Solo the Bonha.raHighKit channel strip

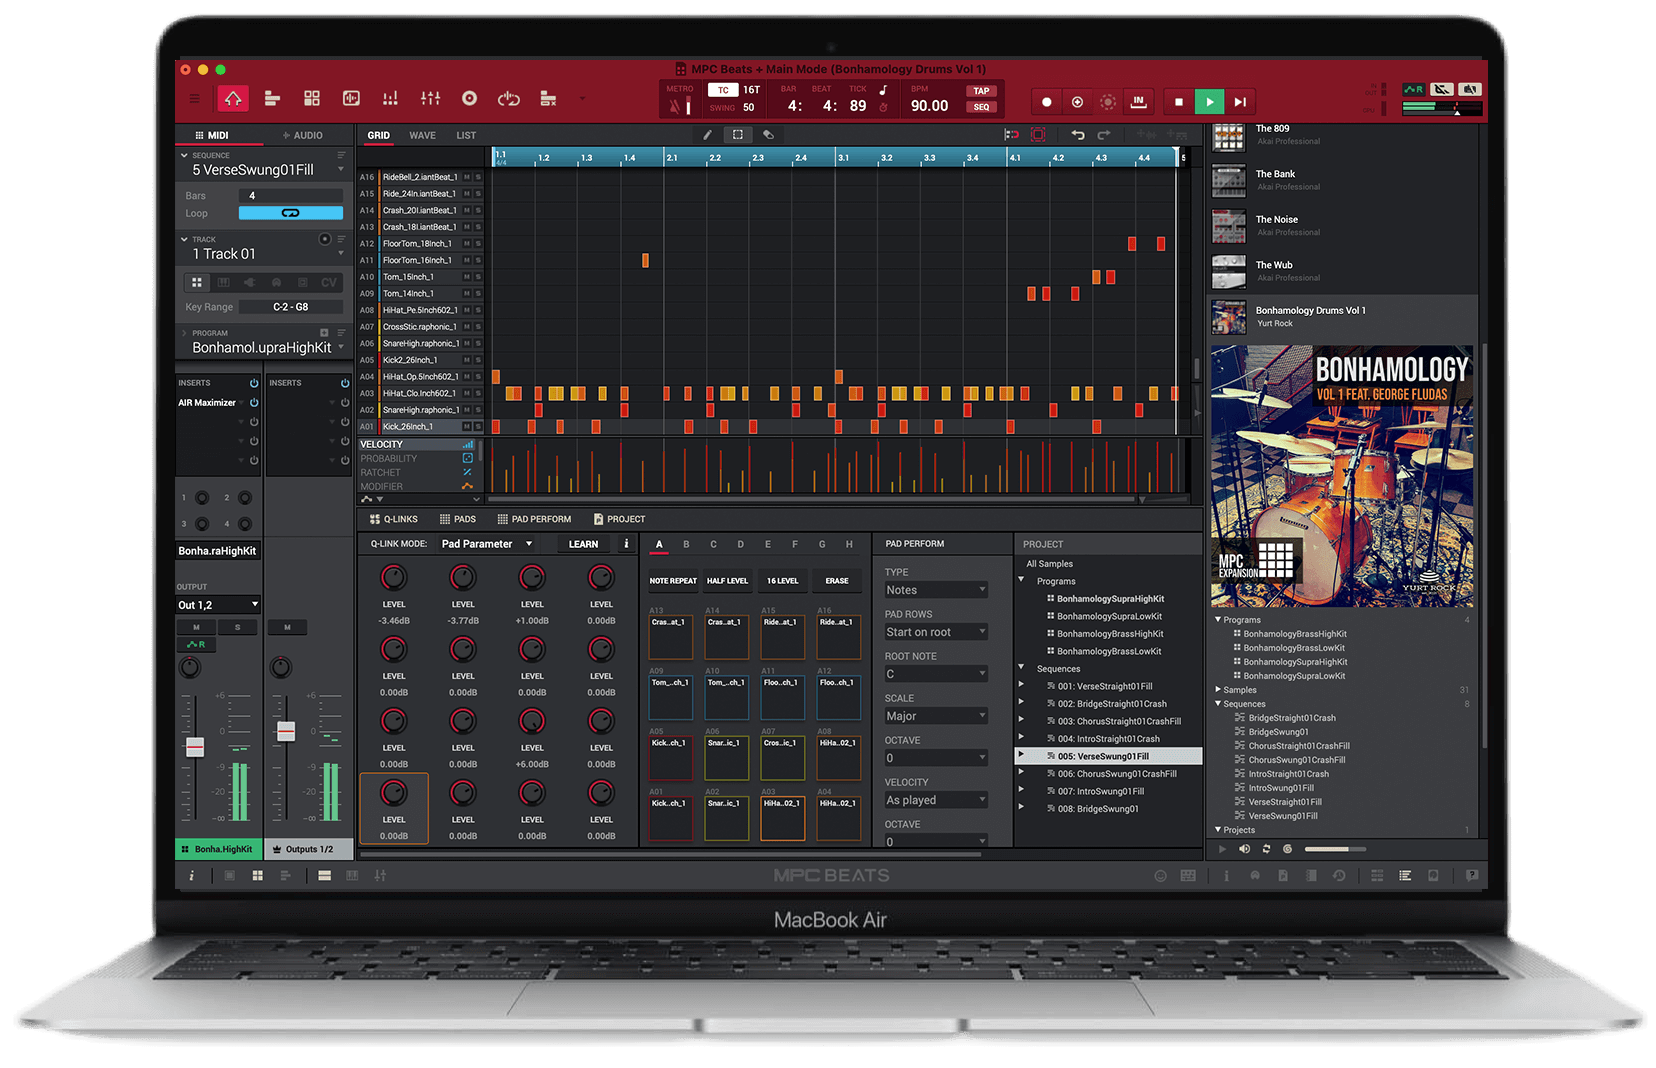237,627
